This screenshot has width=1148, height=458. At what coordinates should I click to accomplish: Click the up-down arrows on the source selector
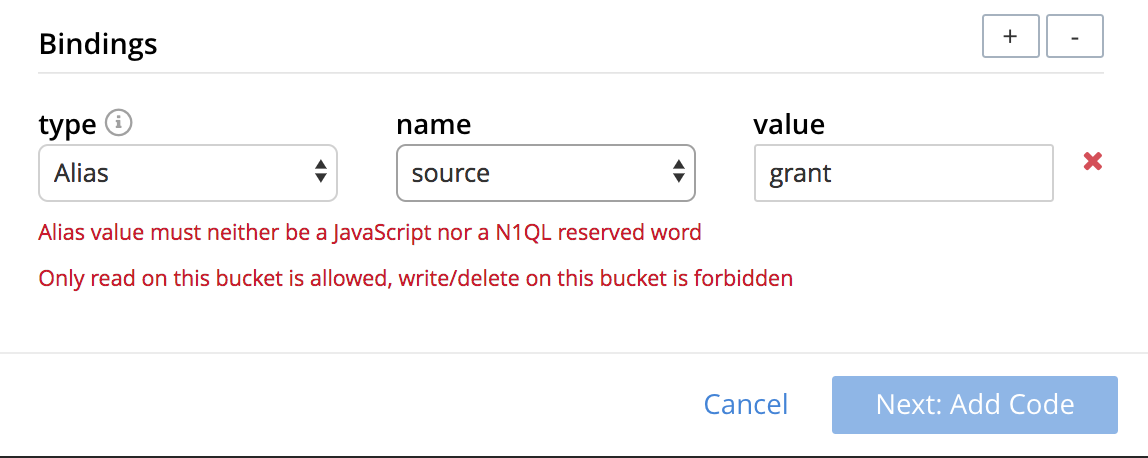(678, 172)
